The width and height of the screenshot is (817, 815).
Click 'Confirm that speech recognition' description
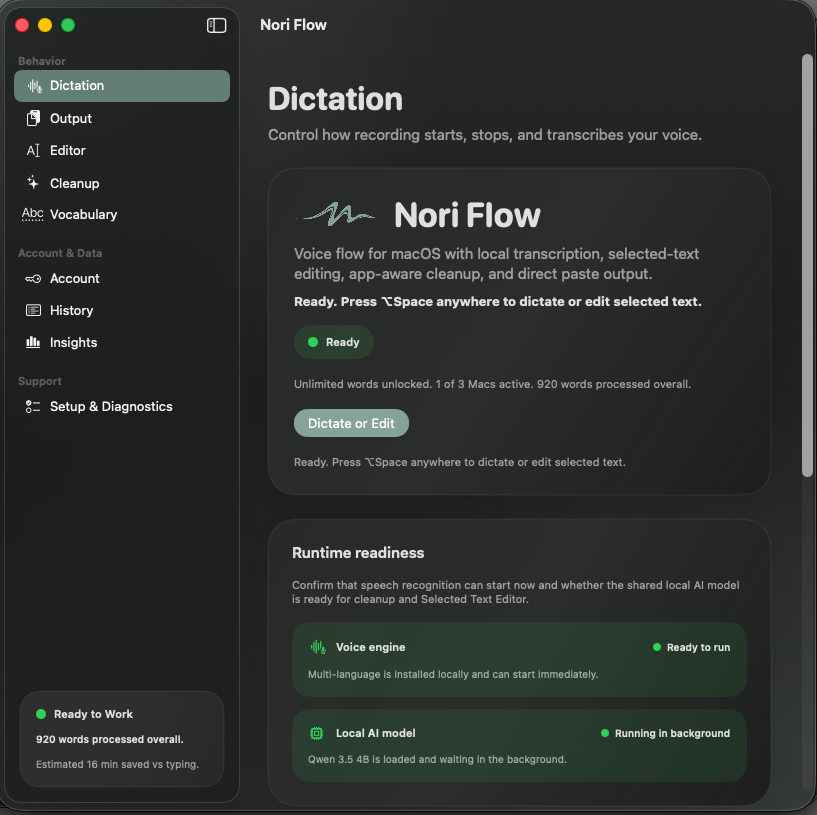coord(516,592)
